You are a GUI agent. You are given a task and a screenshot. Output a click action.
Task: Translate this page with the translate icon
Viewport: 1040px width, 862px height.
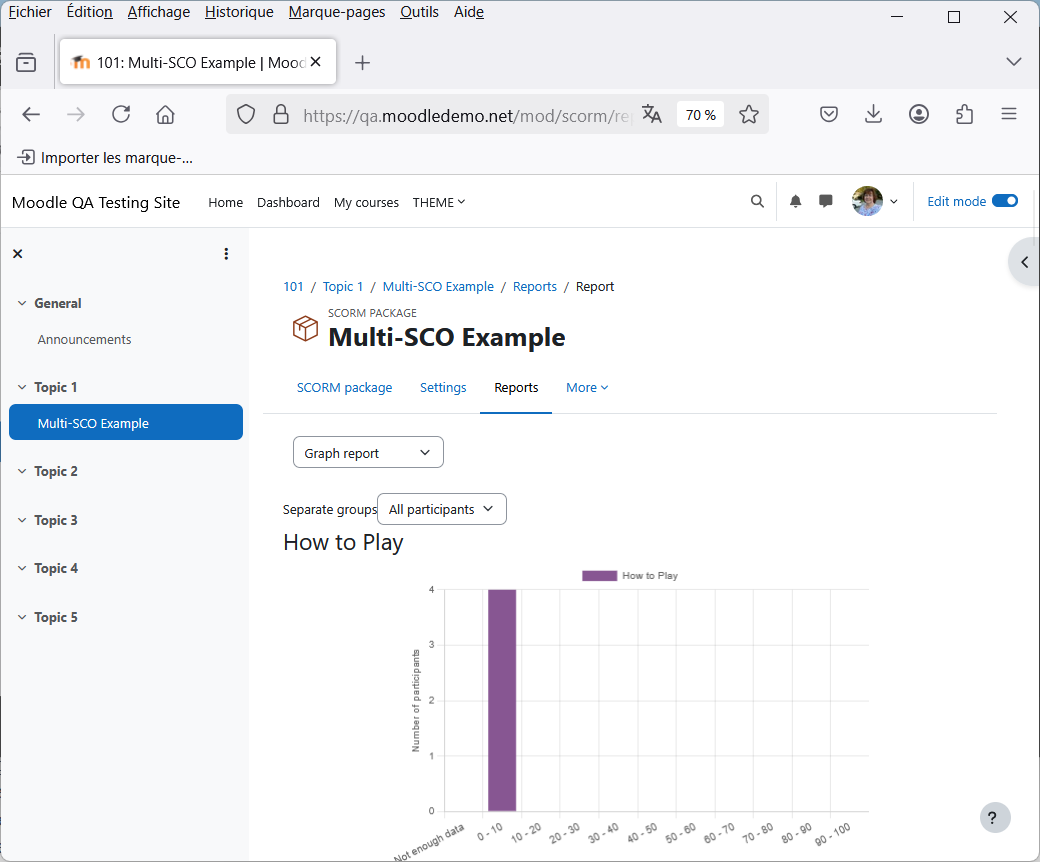(x=651, y=115)
